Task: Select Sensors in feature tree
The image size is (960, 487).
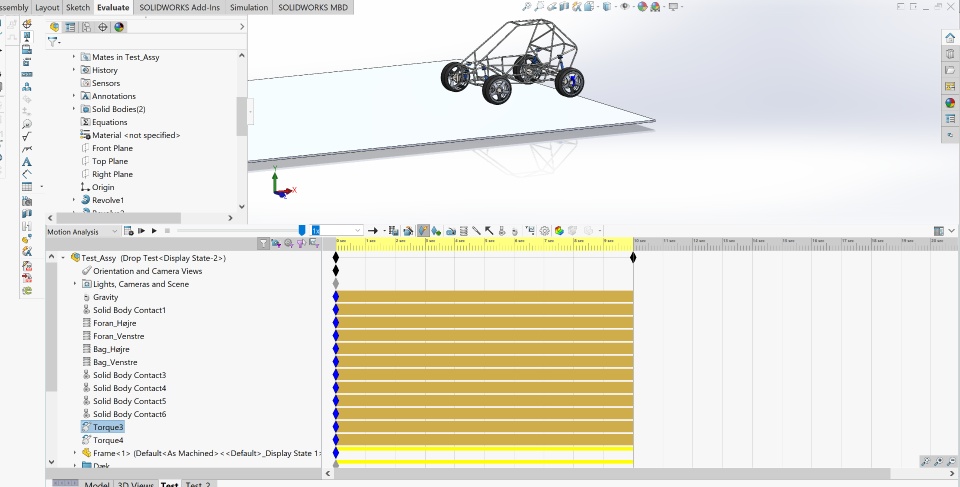Action: click(x=105, y=83)
